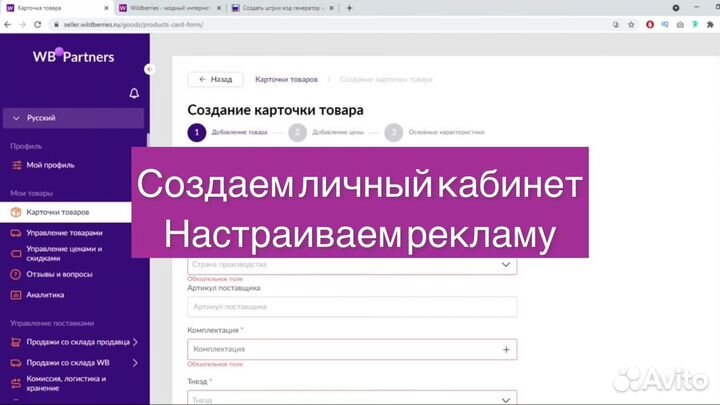Select Карточки товаров in the sidebar
This screenshot has width=720, height=405.
[x=66, y=212]
